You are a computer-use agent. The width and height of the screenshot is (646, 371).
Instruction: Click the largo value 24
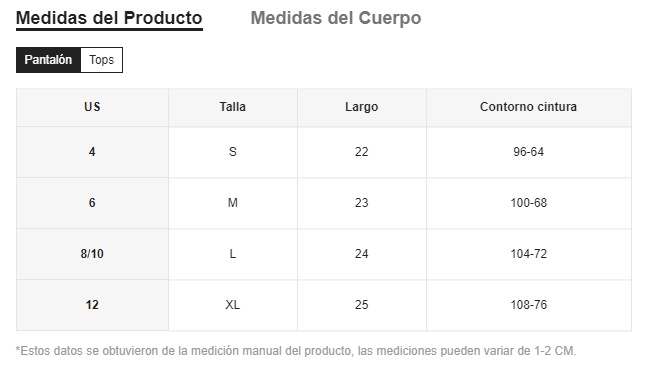coord(362,254)
